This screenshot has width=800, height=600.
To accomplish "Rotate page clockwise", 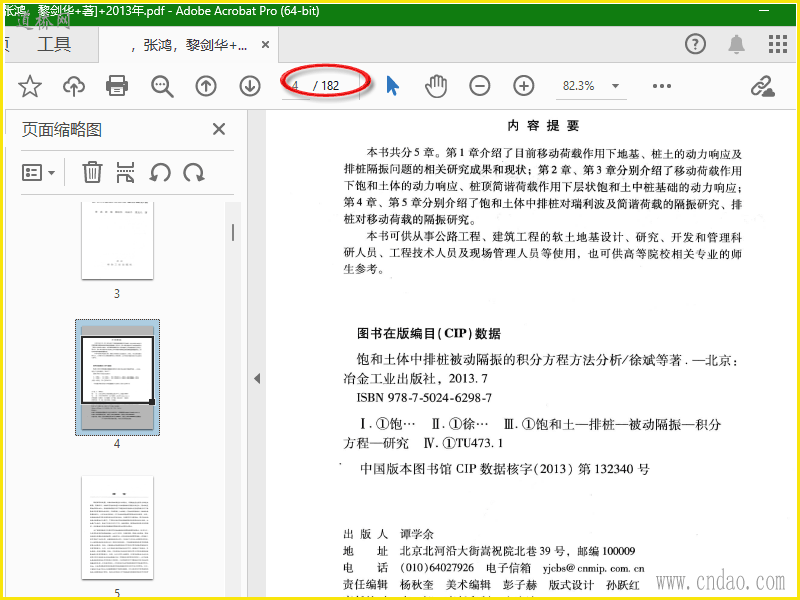I will (x=194, y=172).
